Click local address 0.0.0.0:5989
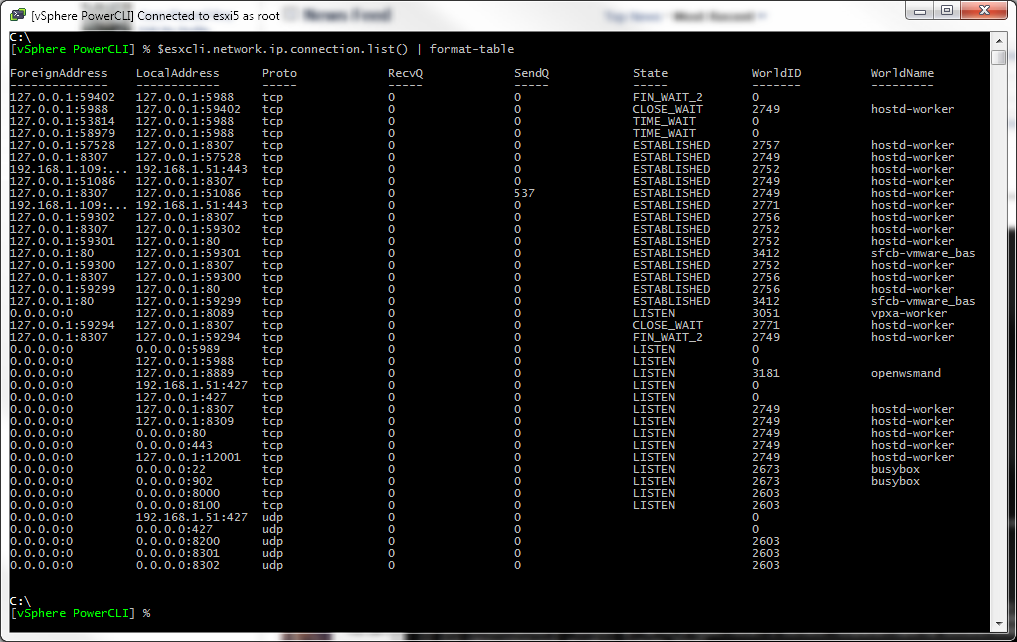This screenshot has width=1017, height=642. pos(178,350)
